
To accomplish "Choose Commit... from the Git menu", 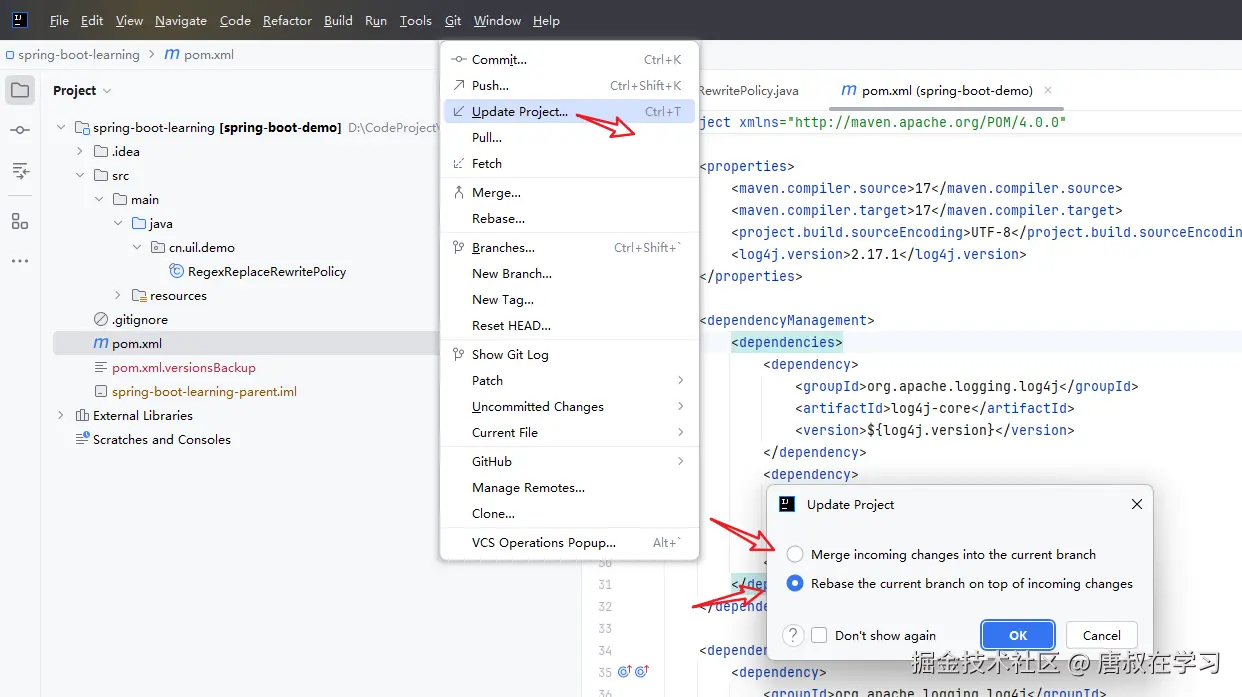I will point(569,60).
